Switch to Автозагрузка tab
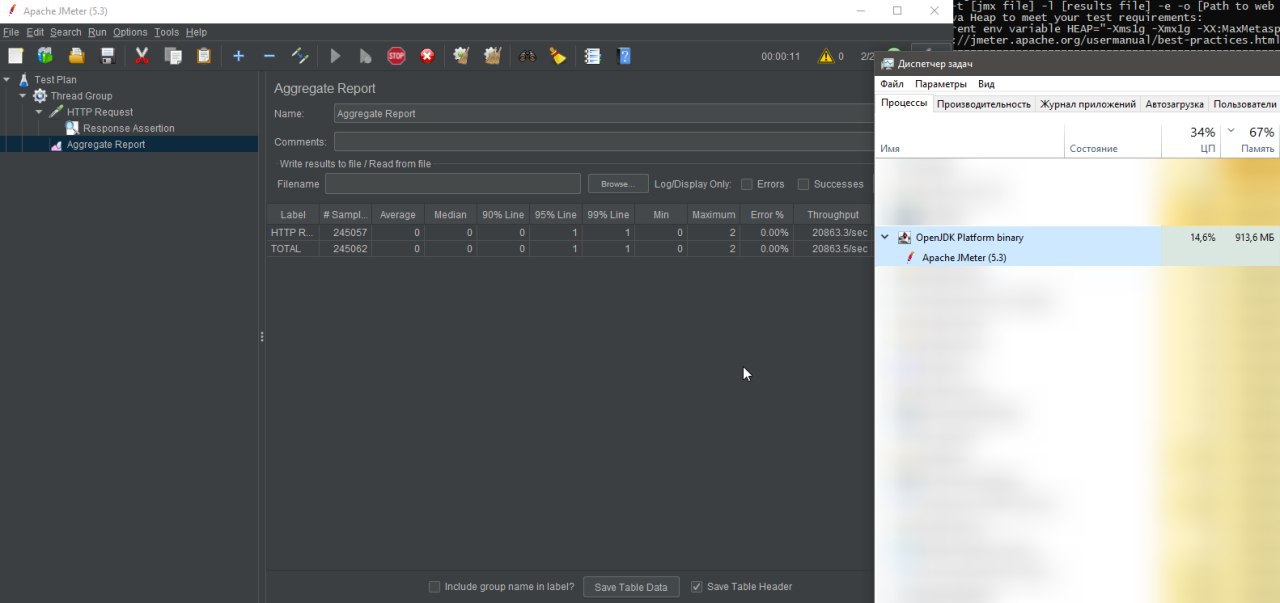 (1174, 104)
